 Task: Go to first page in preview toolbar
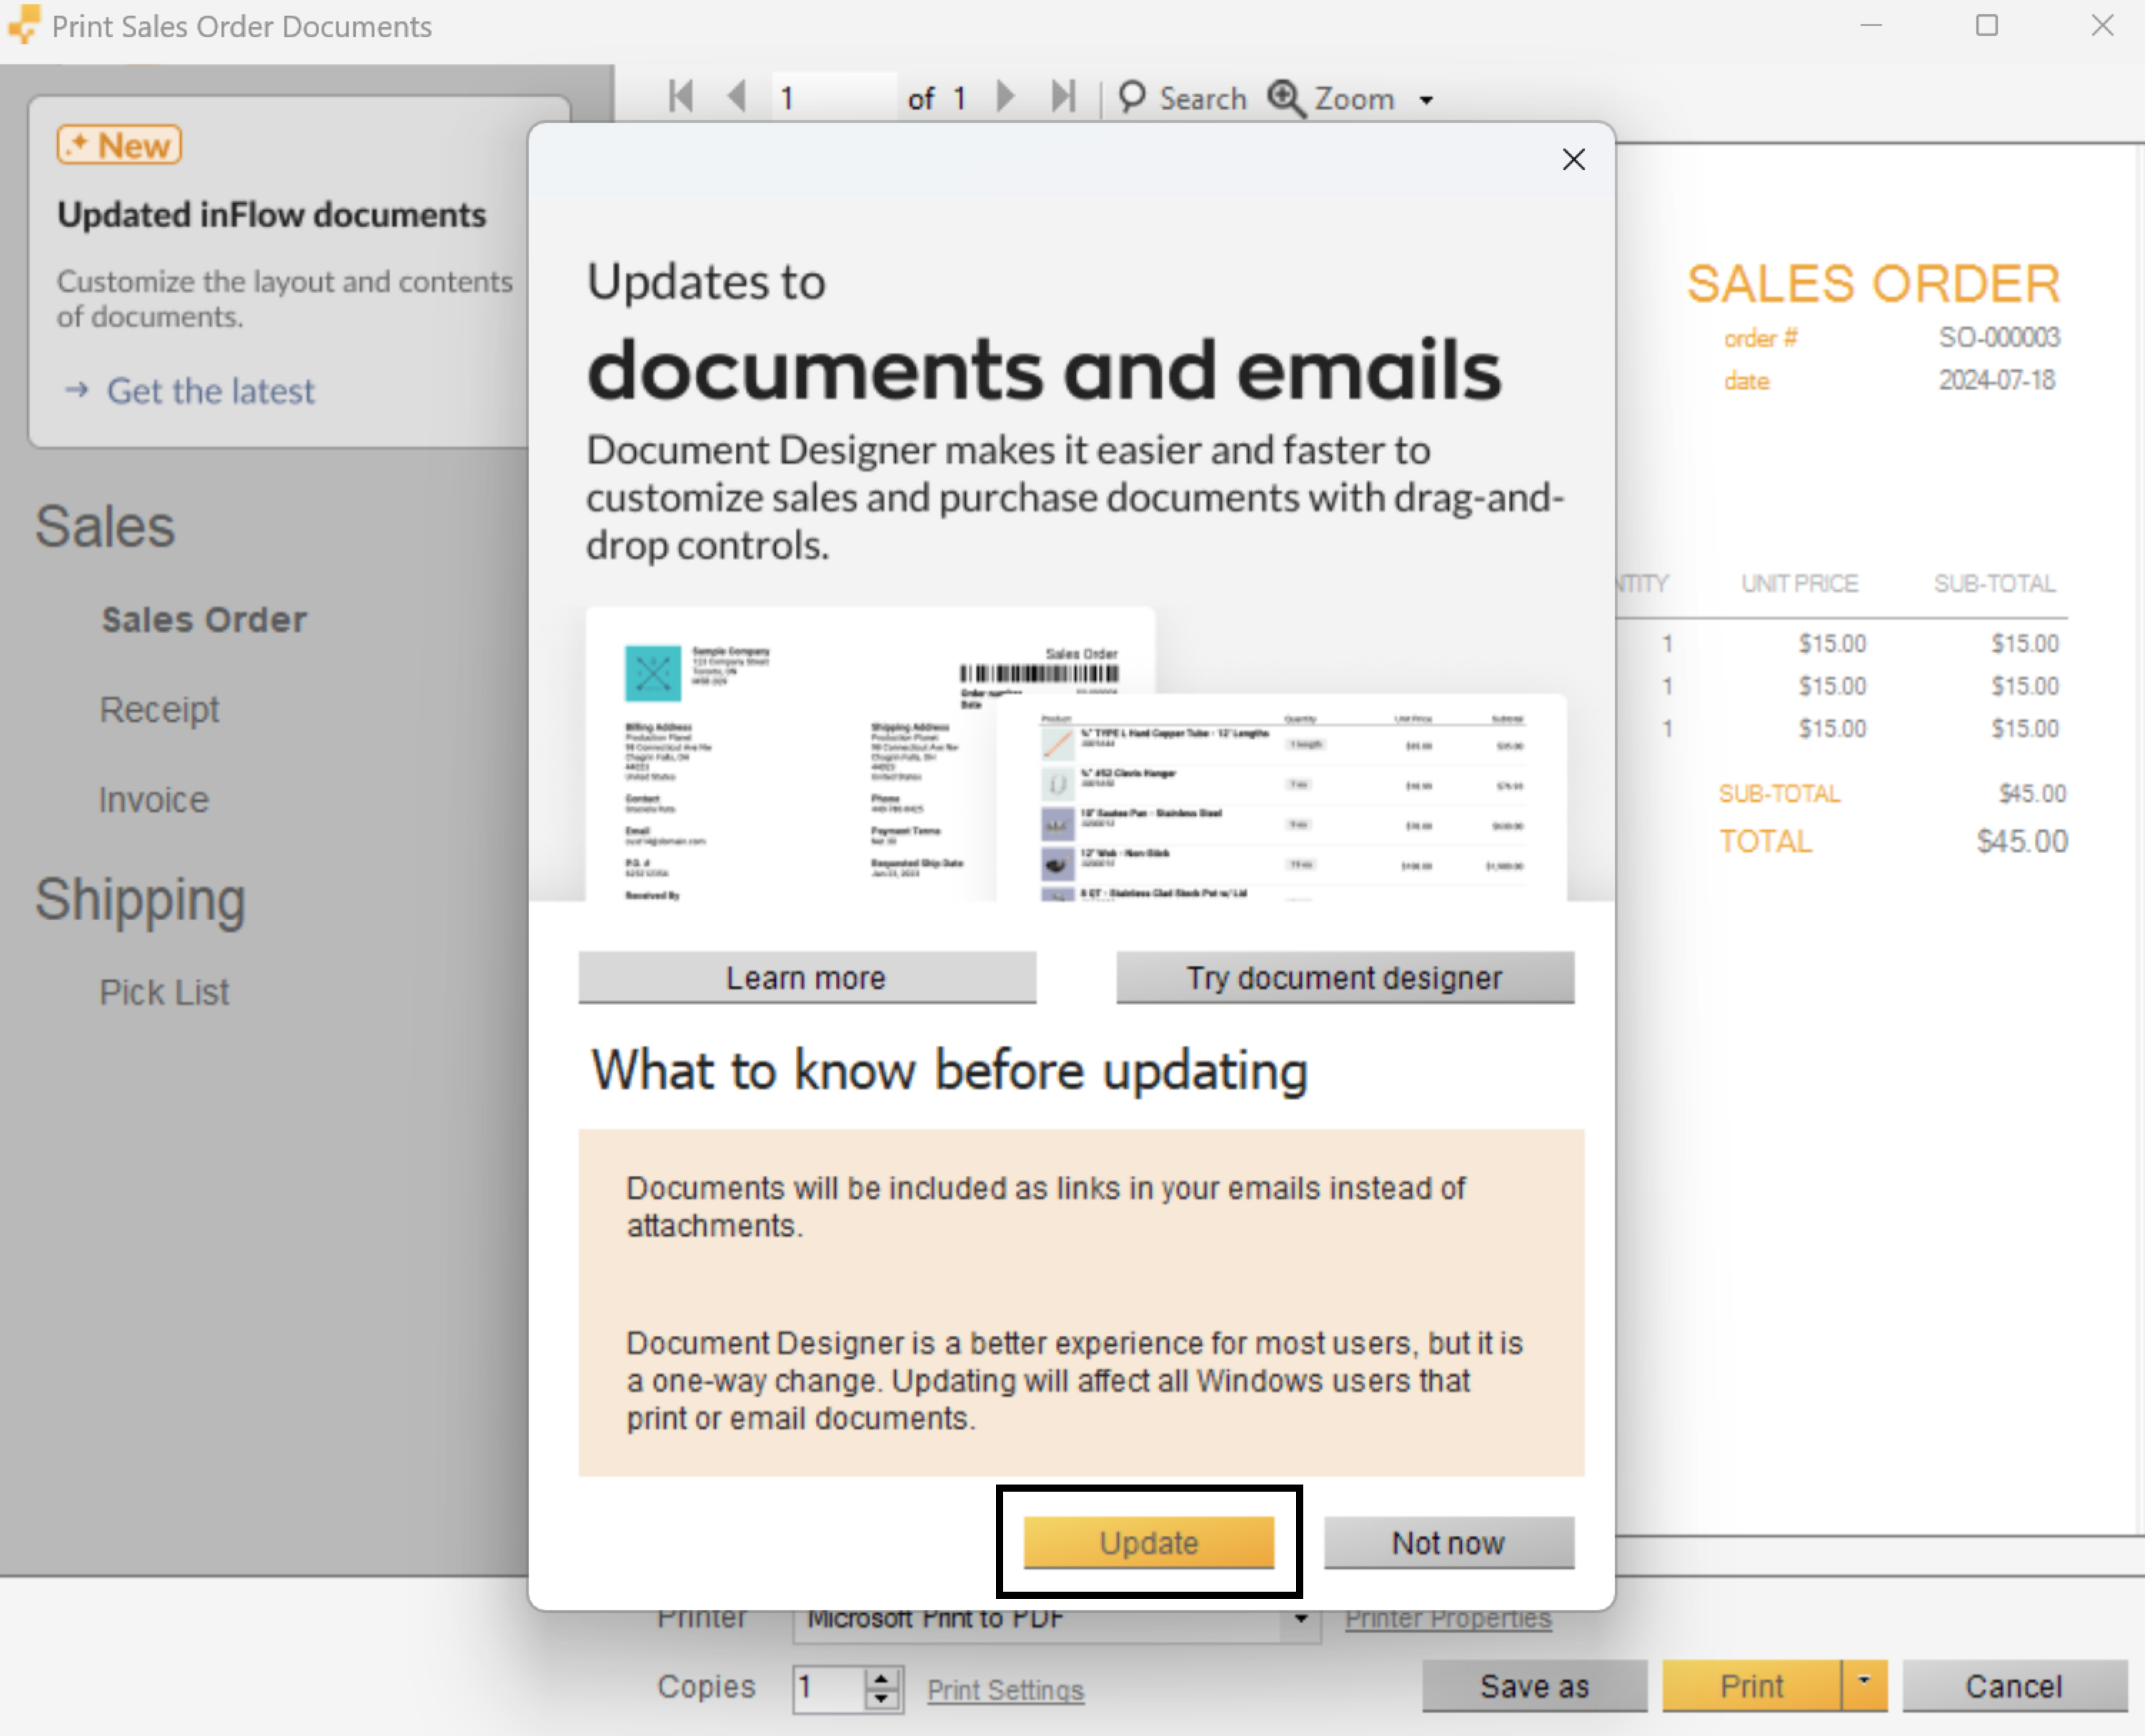pos(681,97)
